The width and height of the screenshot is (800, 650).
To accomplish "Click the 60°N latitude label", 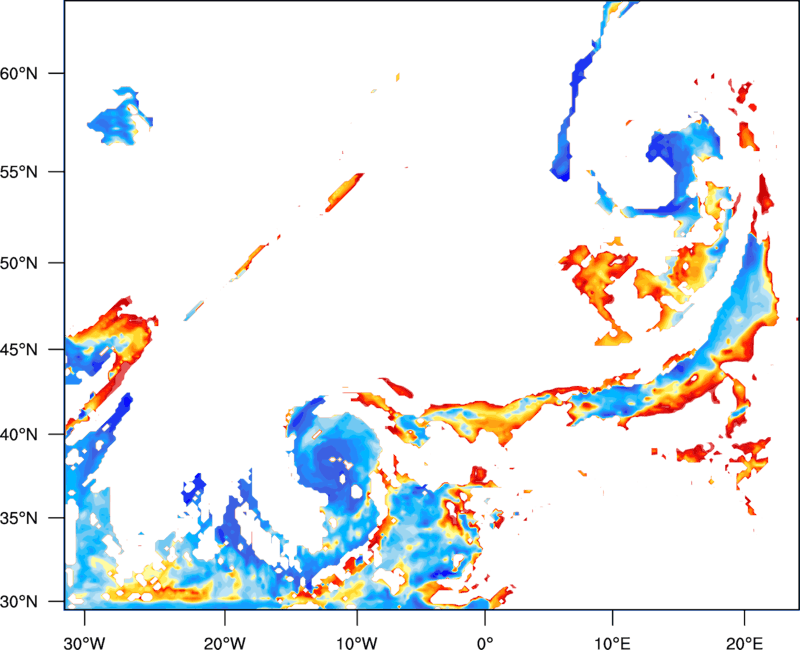I will click(x=19, y=74).
